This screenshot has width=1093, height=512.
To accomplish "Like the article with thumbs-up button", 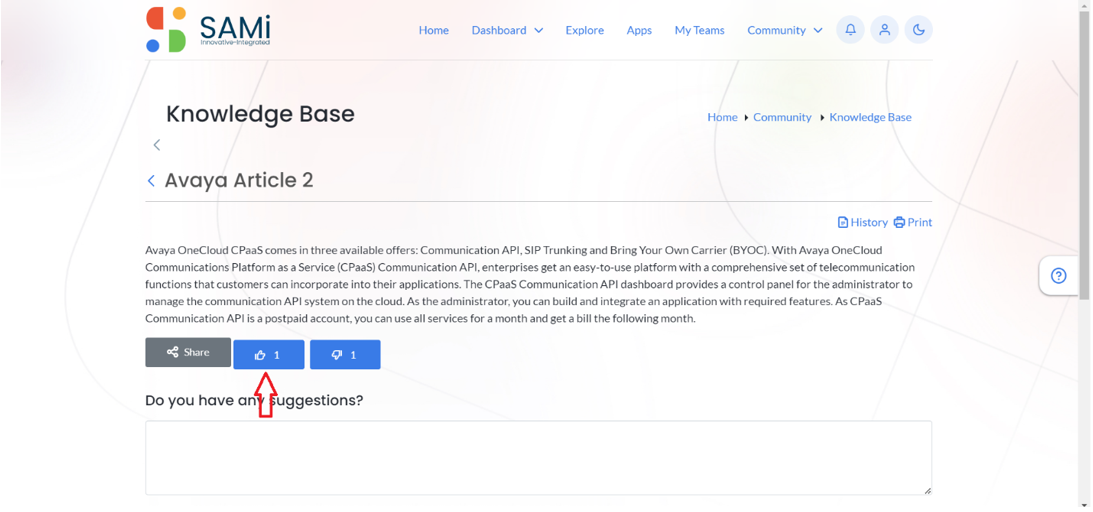I will [x=268, y=355].
